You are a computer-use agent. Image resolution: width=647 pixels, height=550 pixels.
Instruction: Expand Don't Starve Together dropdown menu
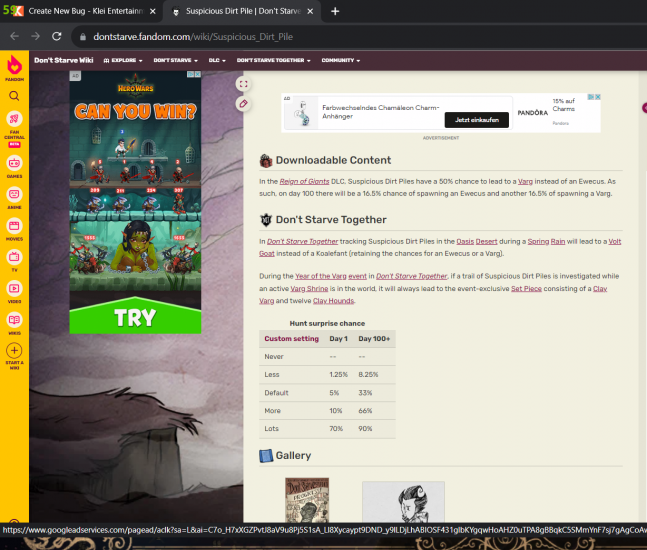[x=273, y=60]
